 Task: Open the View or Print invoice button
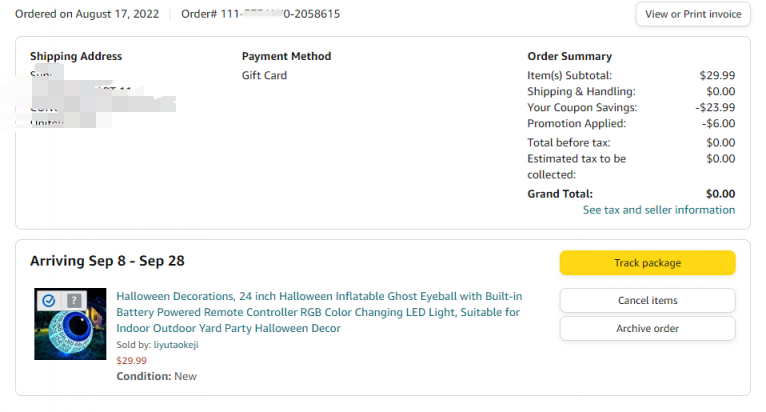coord(692,14)
